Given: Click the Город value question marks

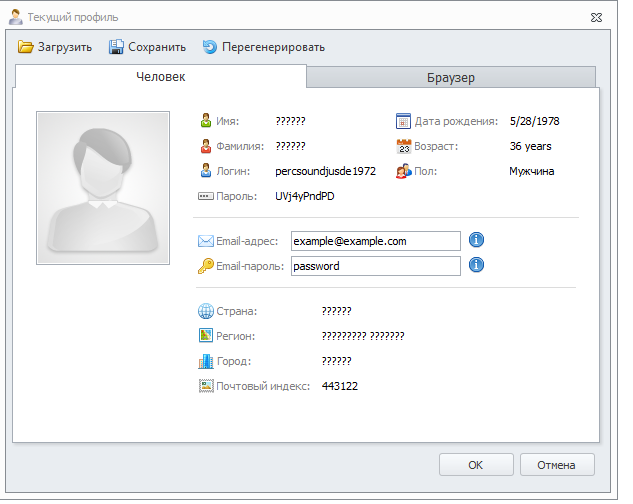Looking at the screenshot, I should pyautogui.click(x=337, y=361).
